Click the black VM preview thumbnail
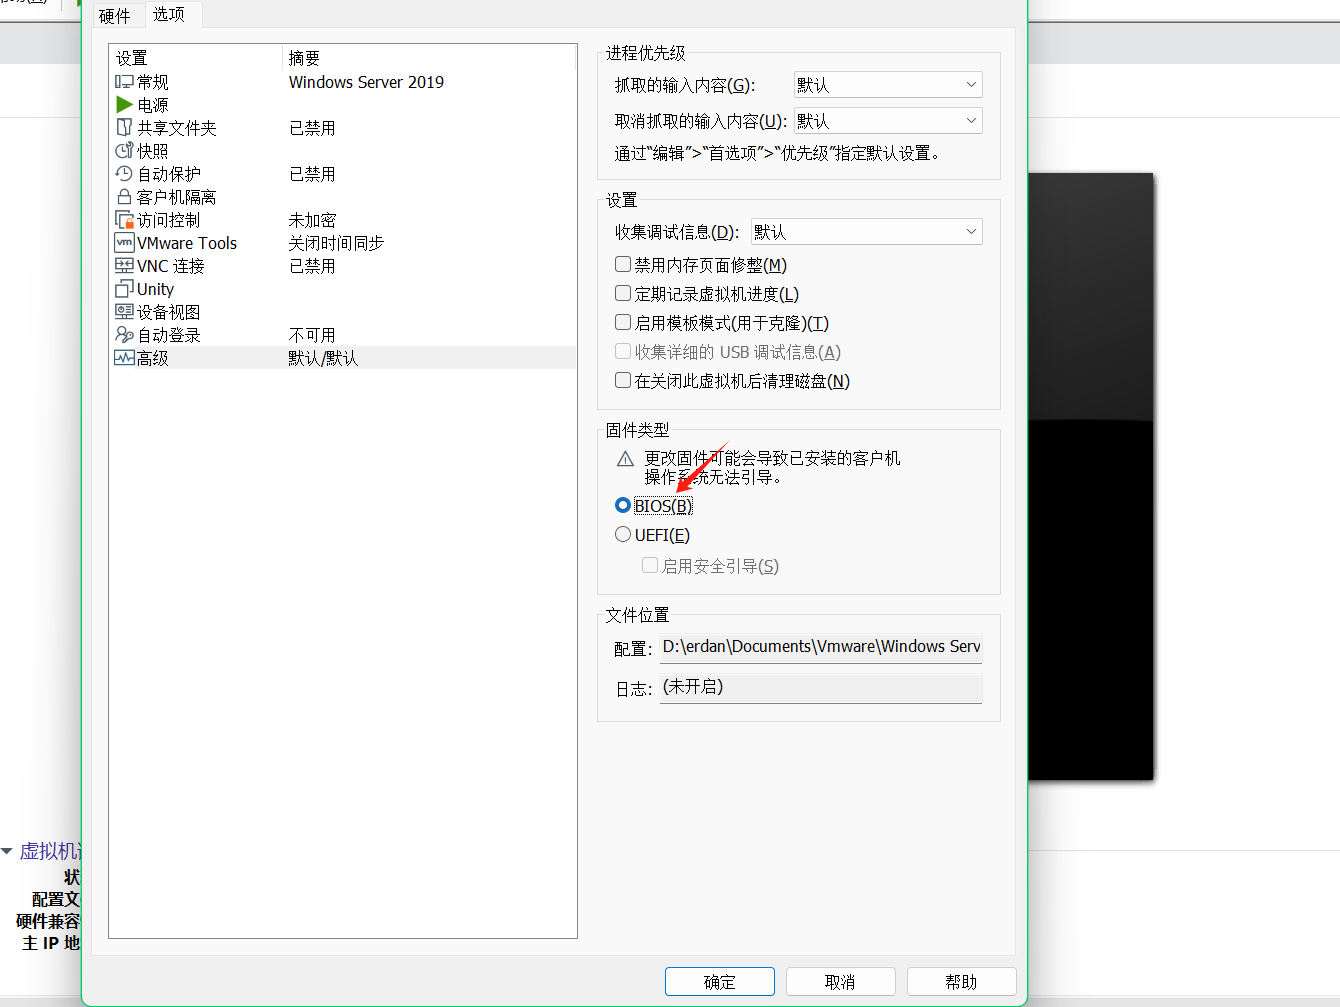Viewport: 1340px width, 1007px height. click(1091, 476)
